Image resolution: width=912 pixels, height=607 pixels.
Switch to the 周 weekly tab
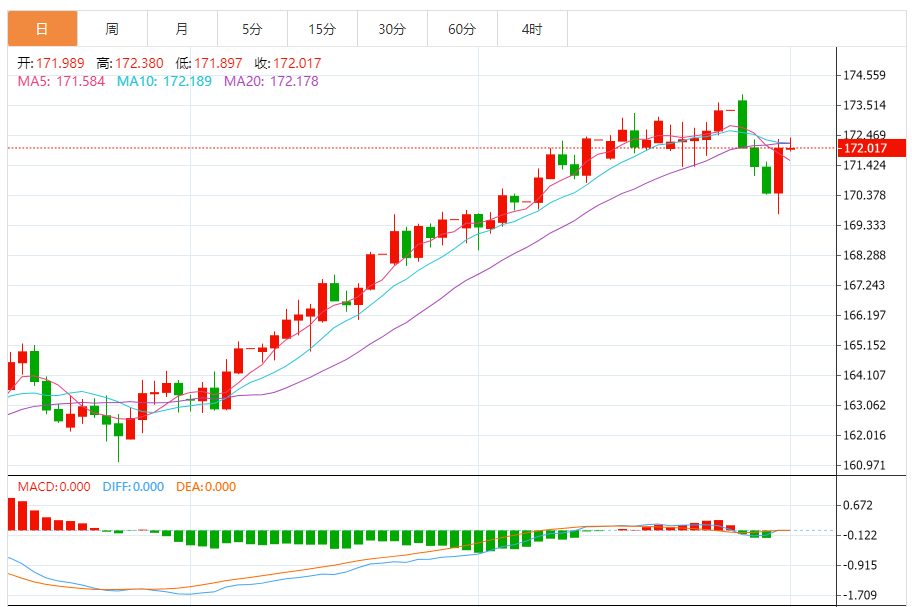click(112, 29)
